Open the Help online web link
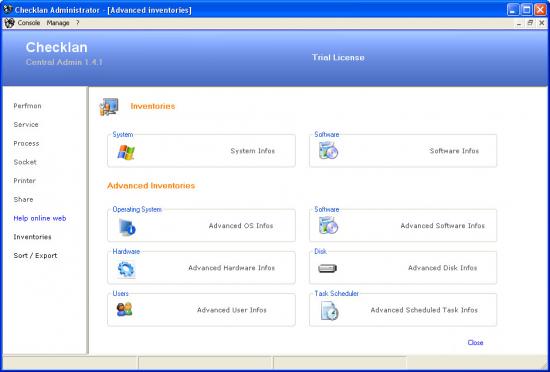Screen dimensions: 550x372 (40, 218)
